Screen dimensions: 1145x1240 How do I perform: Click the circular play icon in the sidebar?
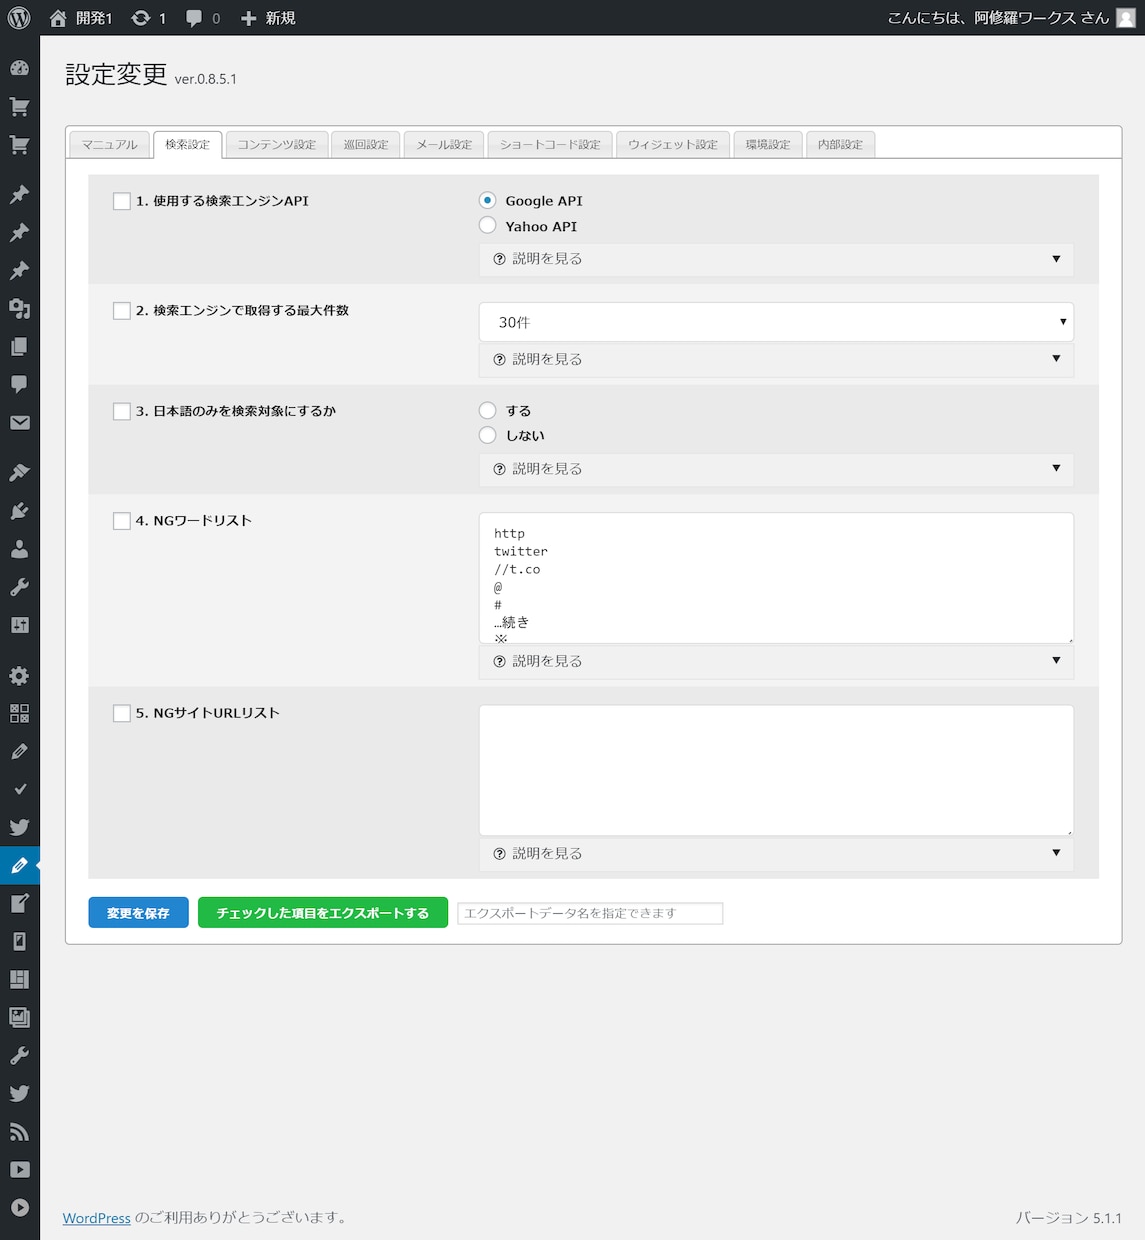[19, 1208]
